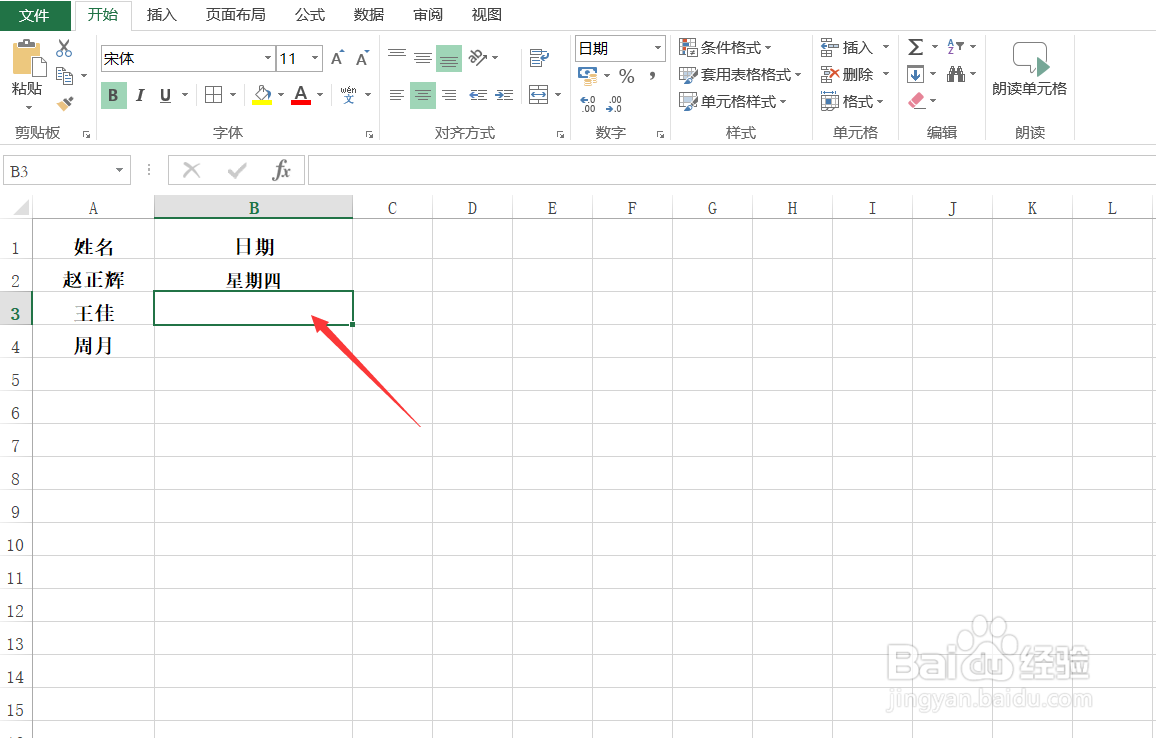Toggle Italic formatting
Image resolution: width=1156 pixels, height=738 pixels.
click(139, 95)
